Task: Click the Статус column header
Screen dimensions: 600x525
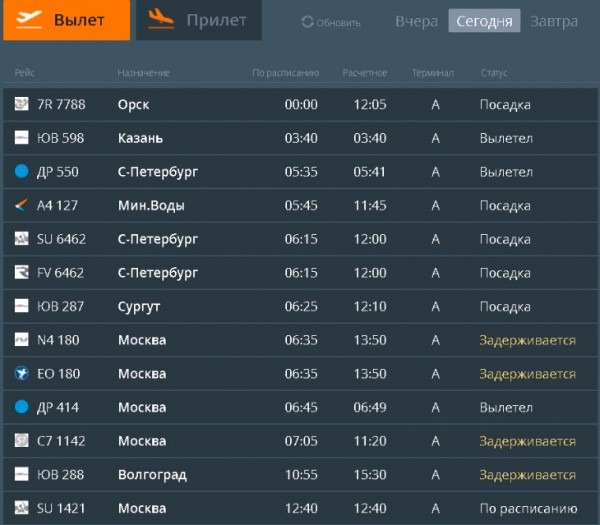Action: (494, 73)
